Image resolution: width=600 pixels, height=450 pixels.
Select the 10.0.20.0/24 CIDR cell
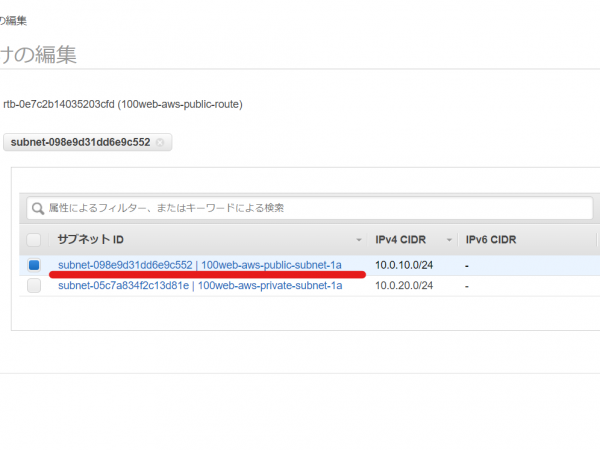(404, 285)
